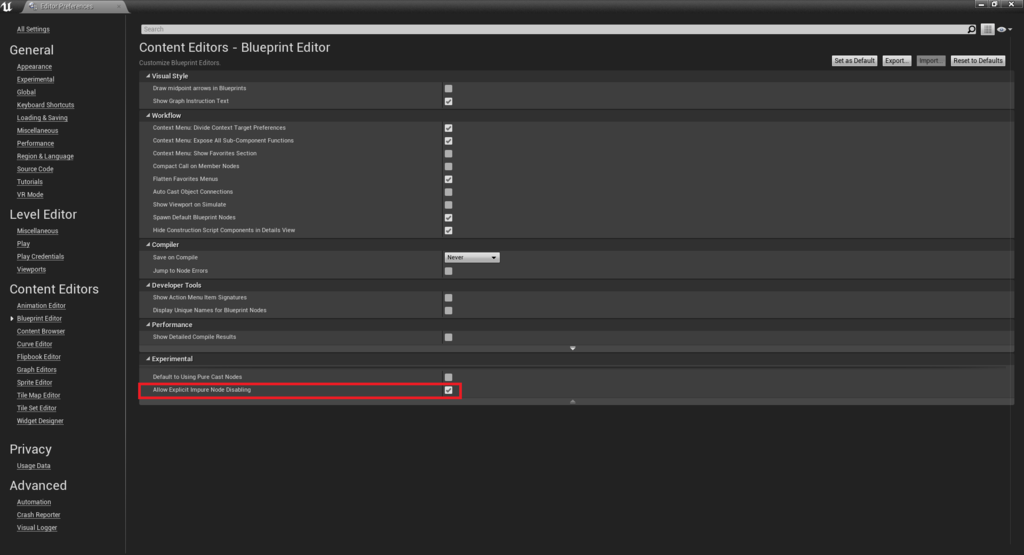Enable Auto Cast Object Connections
The width and height of the screenshot is (1024, 555).
click(x=449, y=192)
